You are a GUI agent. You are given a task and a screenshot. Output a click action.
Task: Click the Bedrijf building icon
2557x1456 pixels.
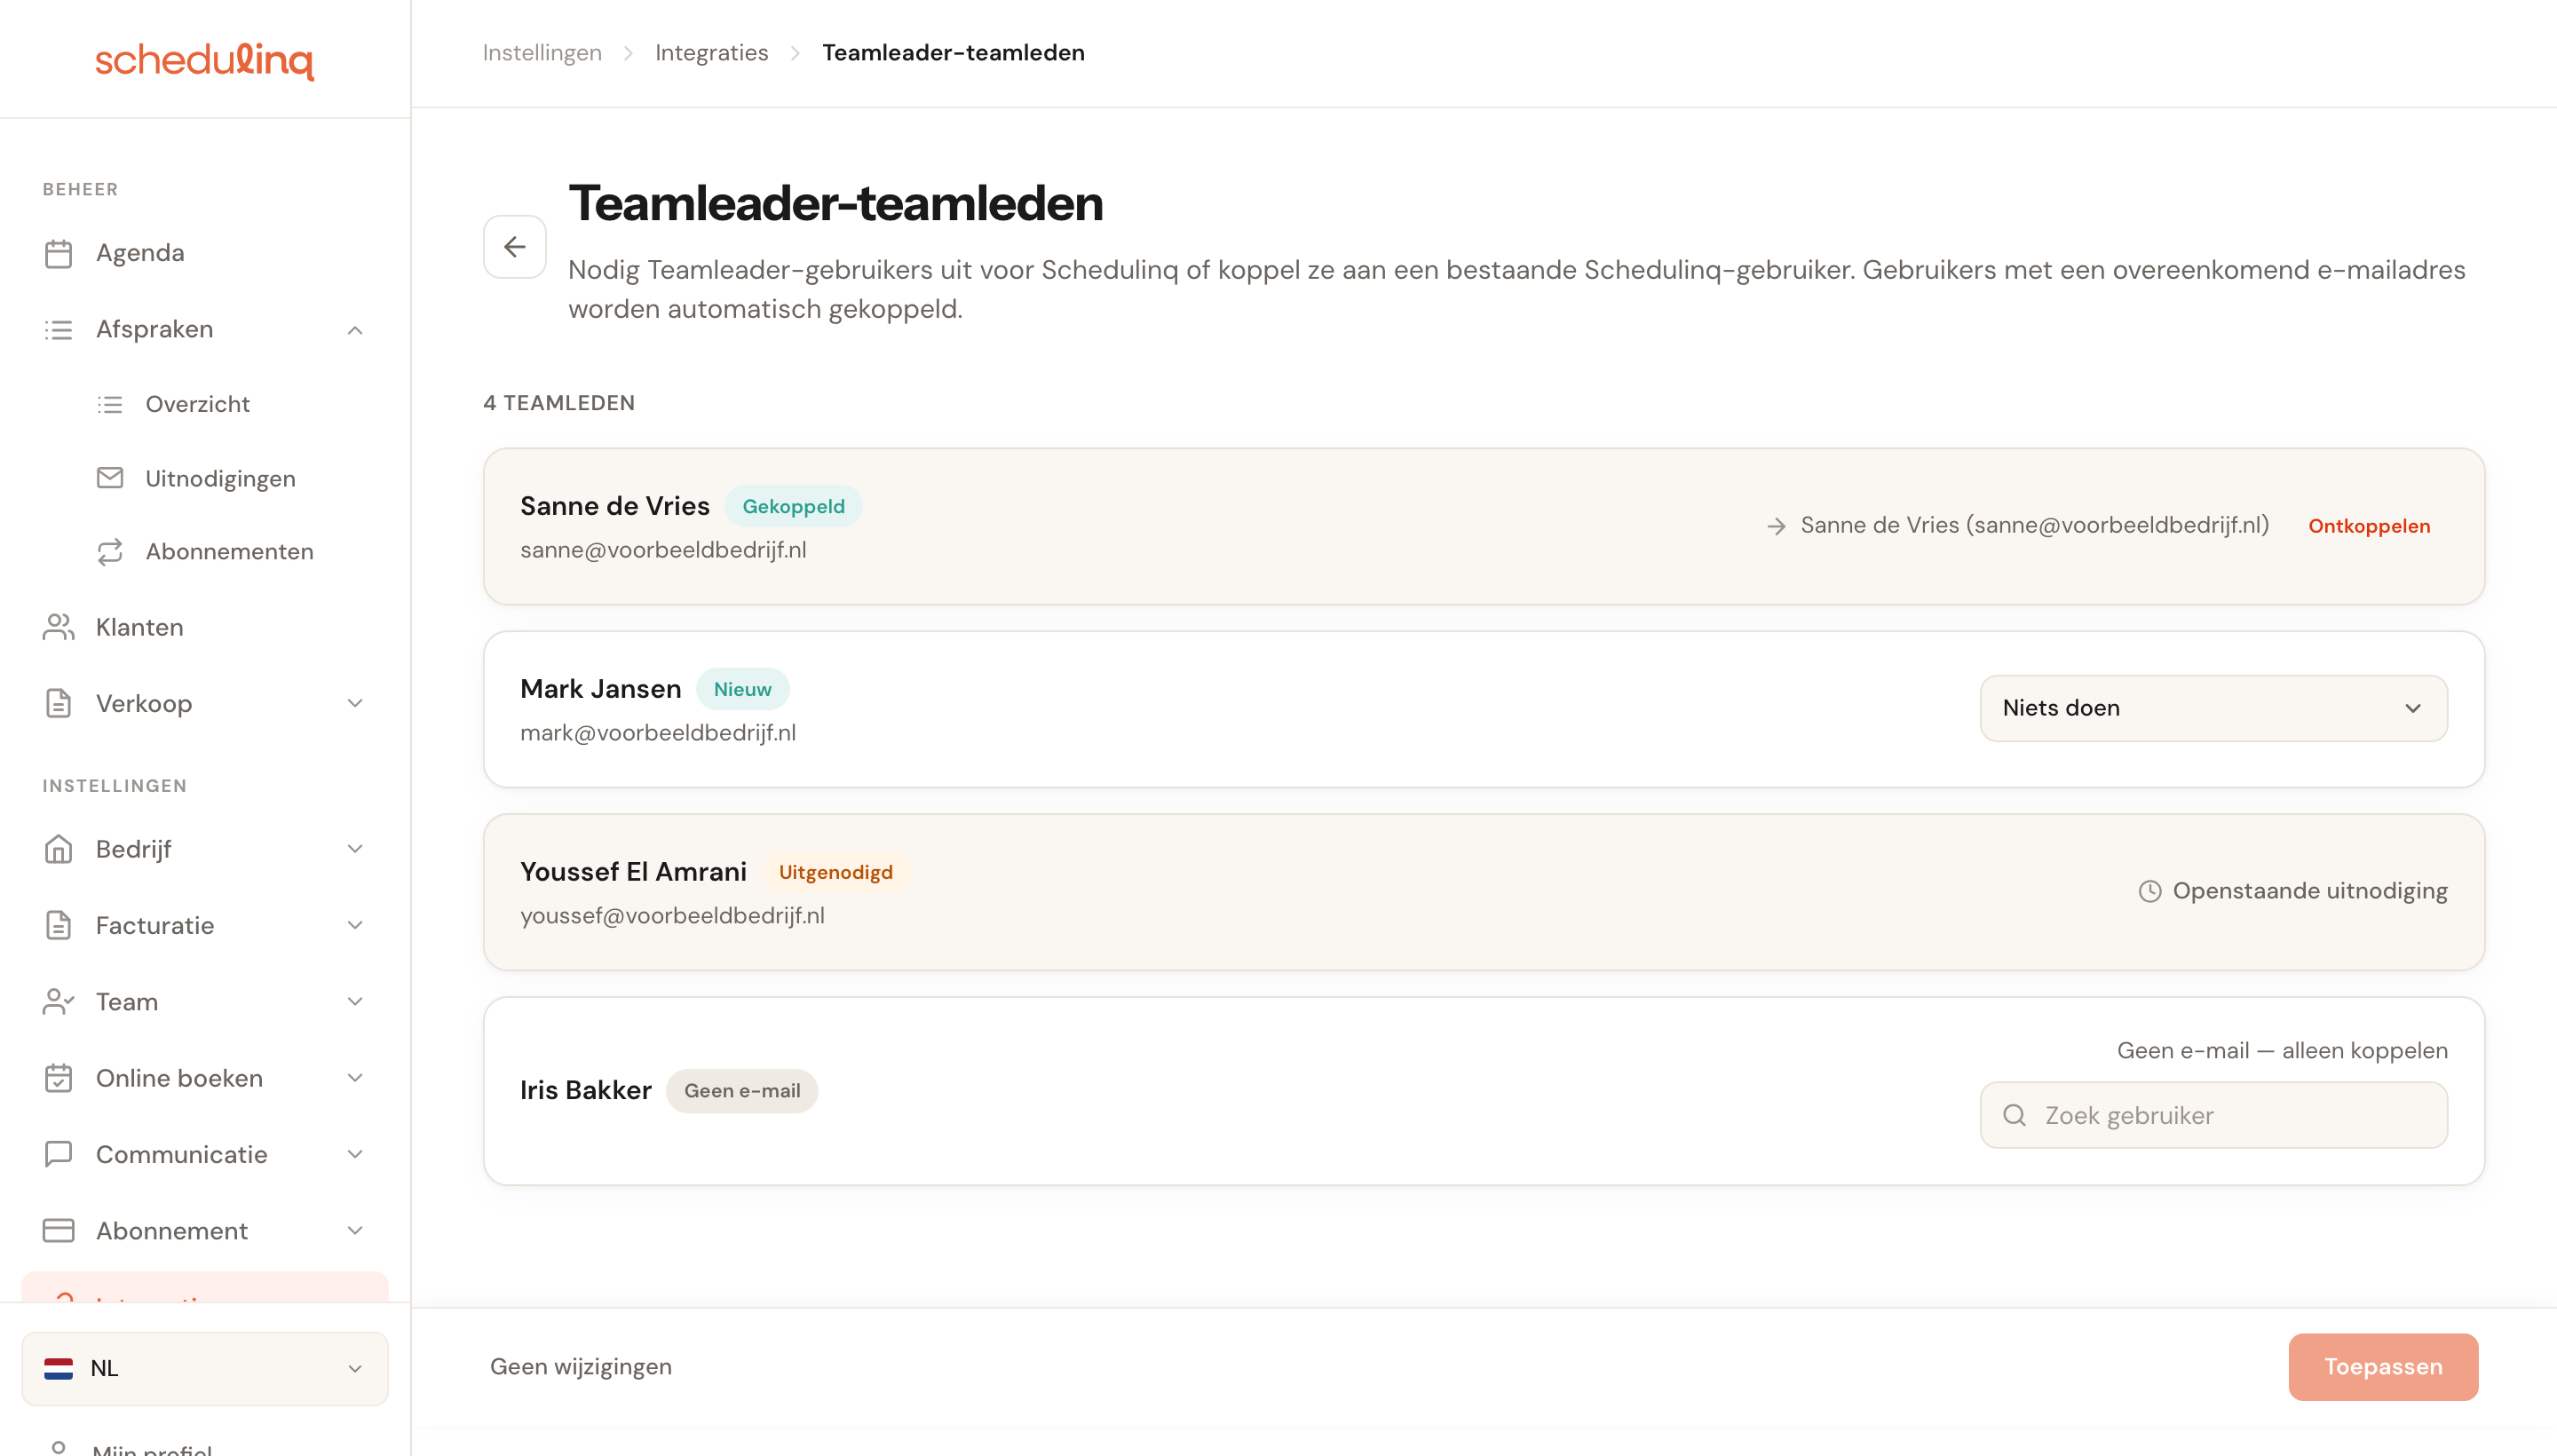click(x=59, y=849)
